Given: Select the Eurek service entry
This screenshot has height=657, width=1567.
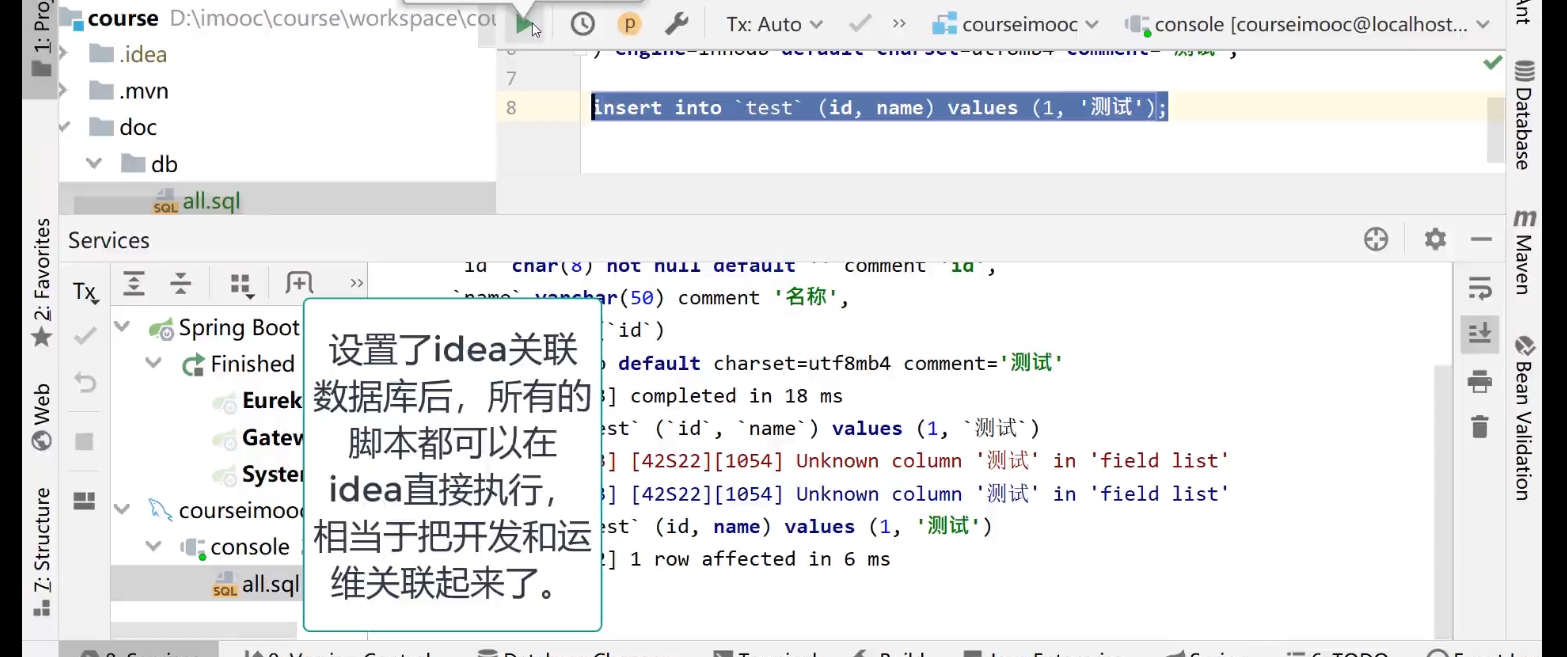Looking at the screenshot, I should (x=258, y=401).
